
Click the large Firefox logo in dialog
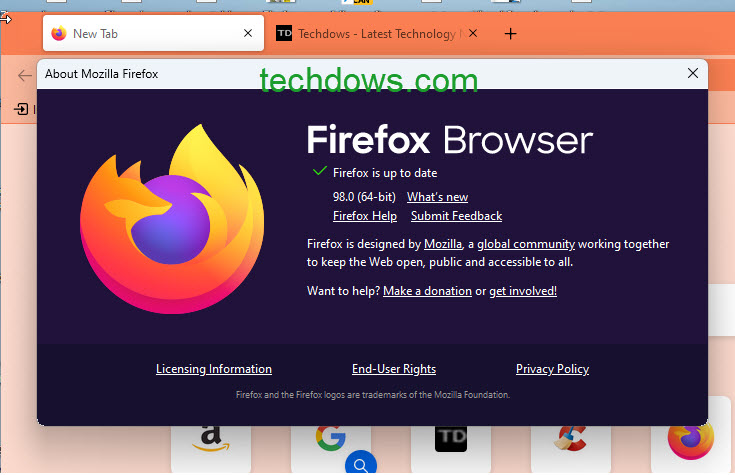[x=172, y=219]
